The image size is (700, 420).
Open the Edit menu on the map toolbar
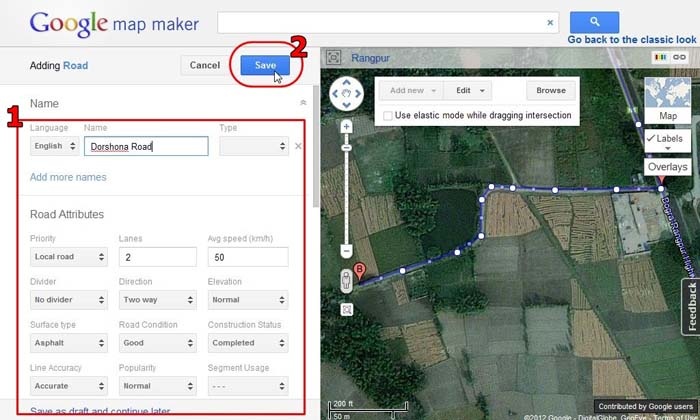(468, 91)
